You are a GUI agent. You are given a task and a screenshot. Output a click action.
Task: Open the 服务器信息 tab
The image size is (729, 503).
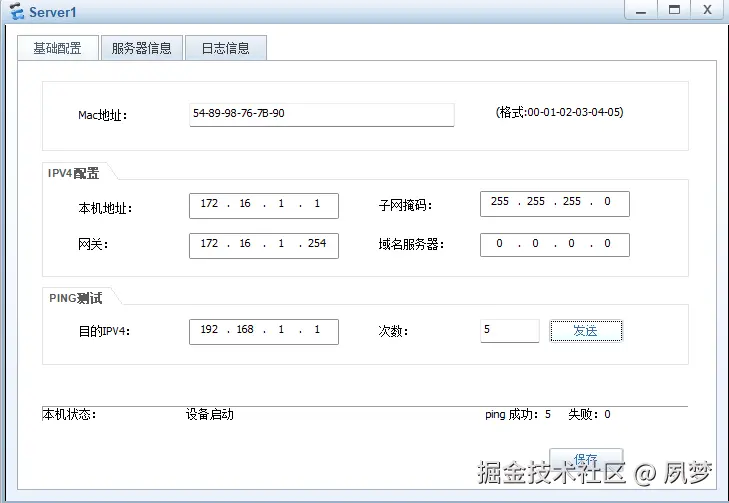142,48
